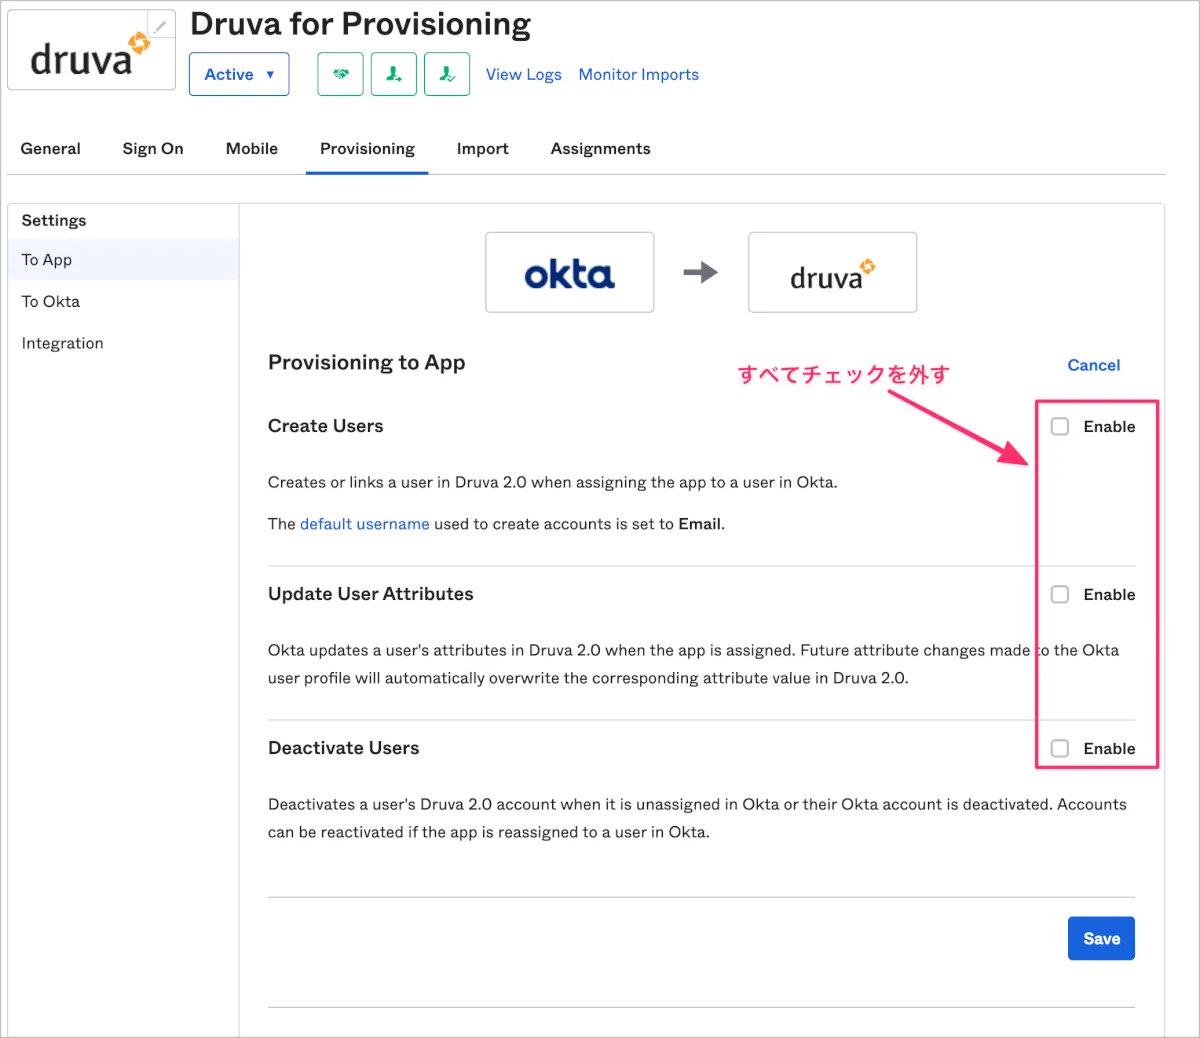Open the Import tab
This screenshot has height=1038, width=1200.
tap(482, 149)
